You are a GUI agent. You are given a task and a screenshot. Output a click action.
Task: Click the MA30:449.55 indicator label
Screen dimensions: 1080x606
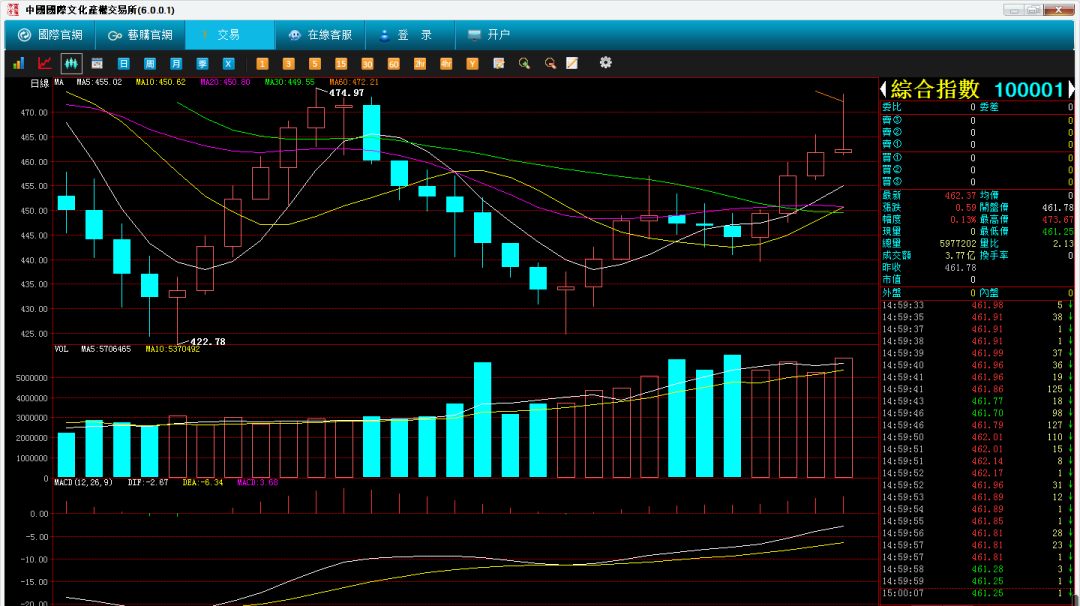289,82
